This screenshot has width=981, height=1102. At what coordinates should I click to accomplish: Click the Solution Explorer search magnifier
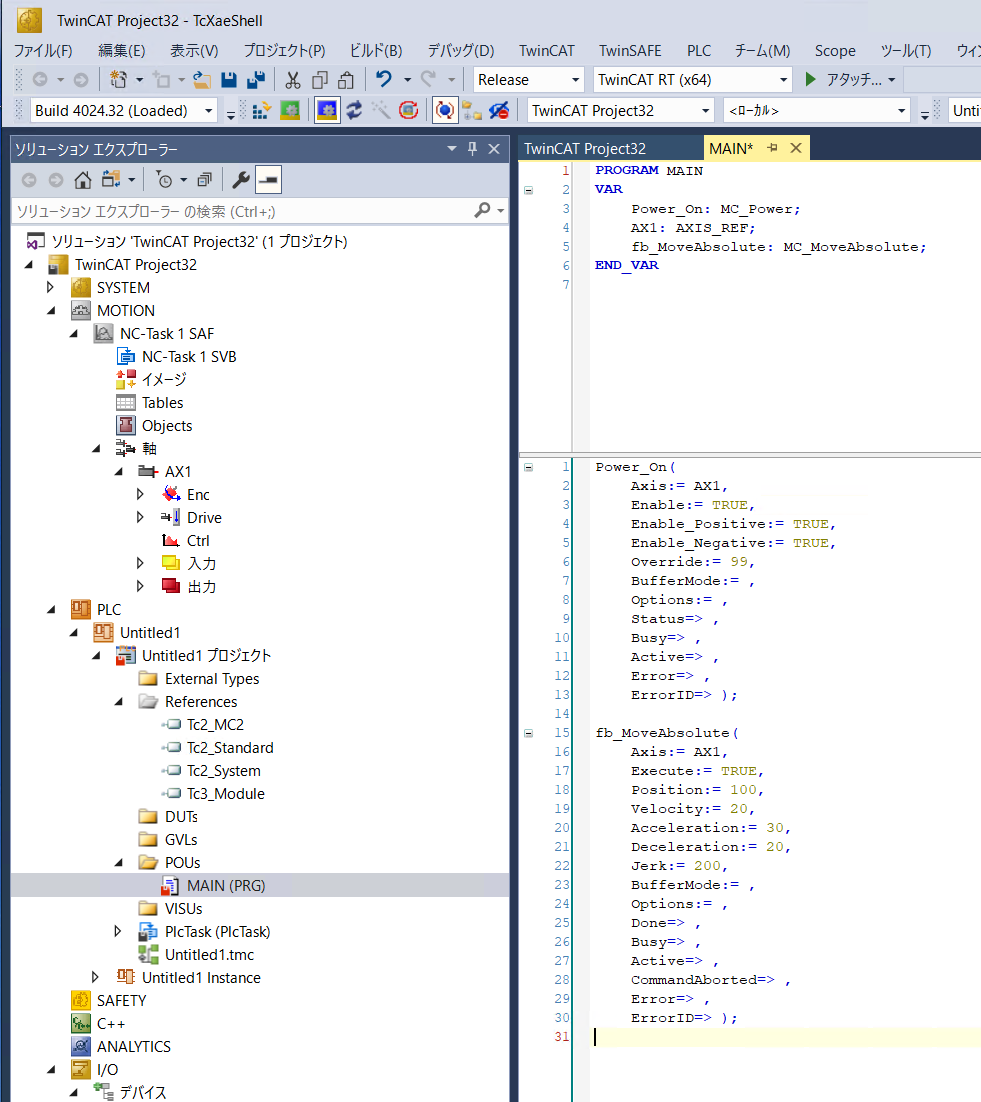[482, 210]
